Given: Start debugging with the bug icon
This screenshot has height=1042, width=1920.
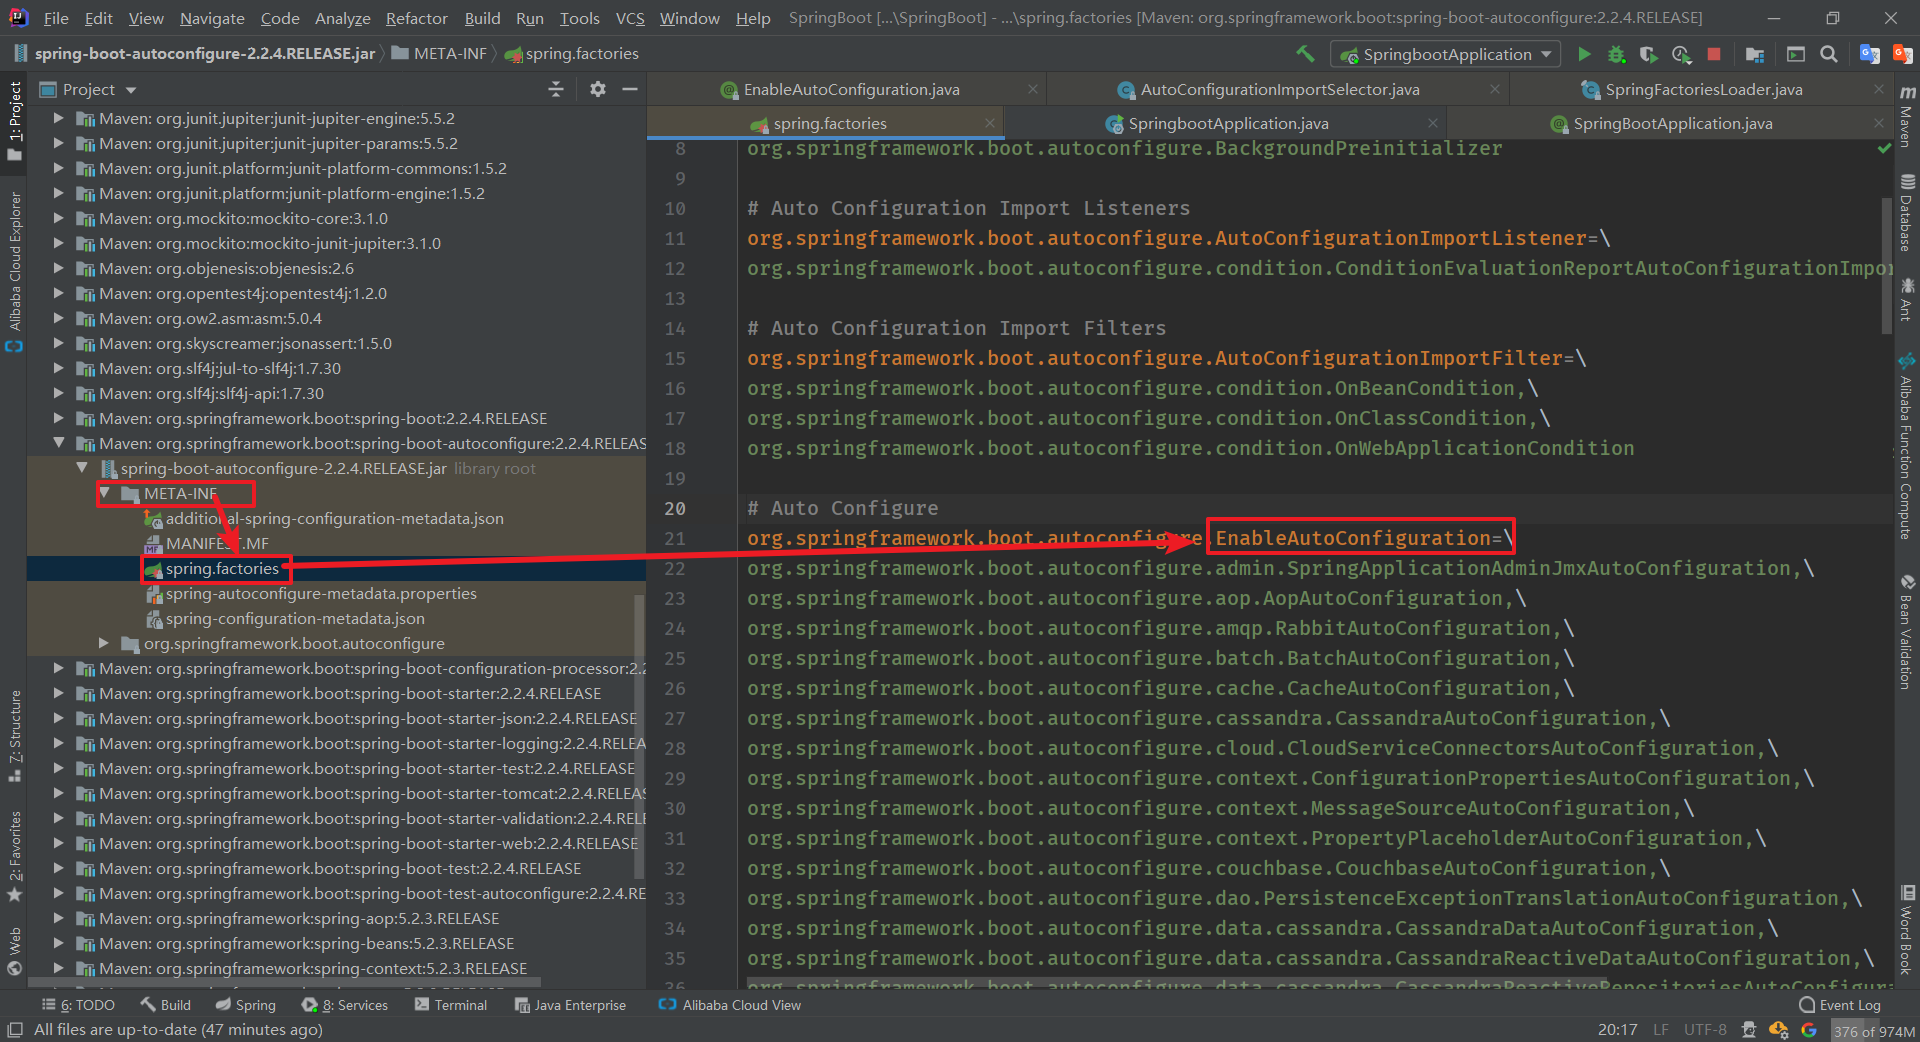Looking at the screenshot, I should pyautogui.click(x=1616, y=54).
